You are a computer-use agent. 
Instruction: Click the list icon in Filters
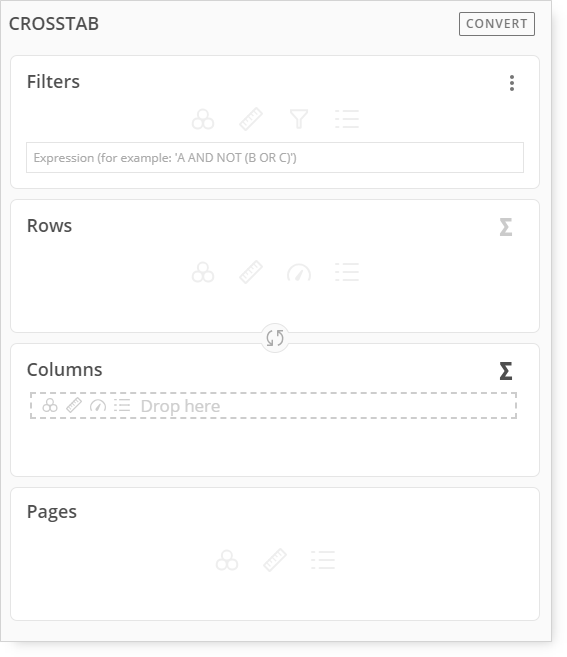tap(347, 119)
